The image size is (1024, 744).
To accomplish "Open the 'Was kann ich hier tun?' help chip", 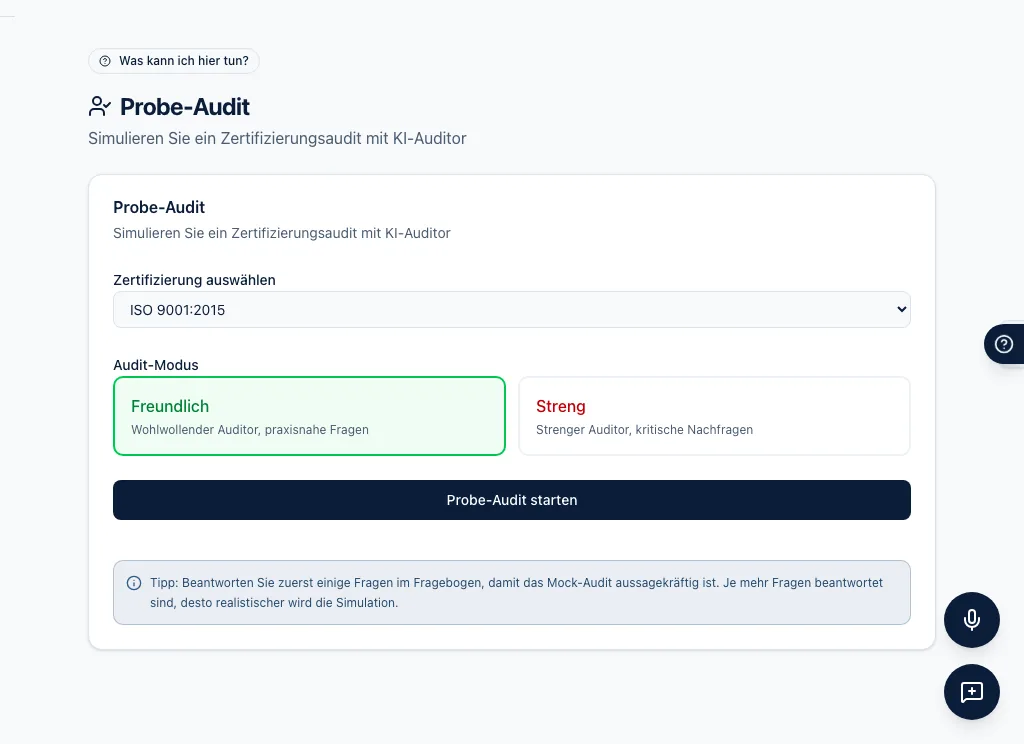I will point(174,61).
